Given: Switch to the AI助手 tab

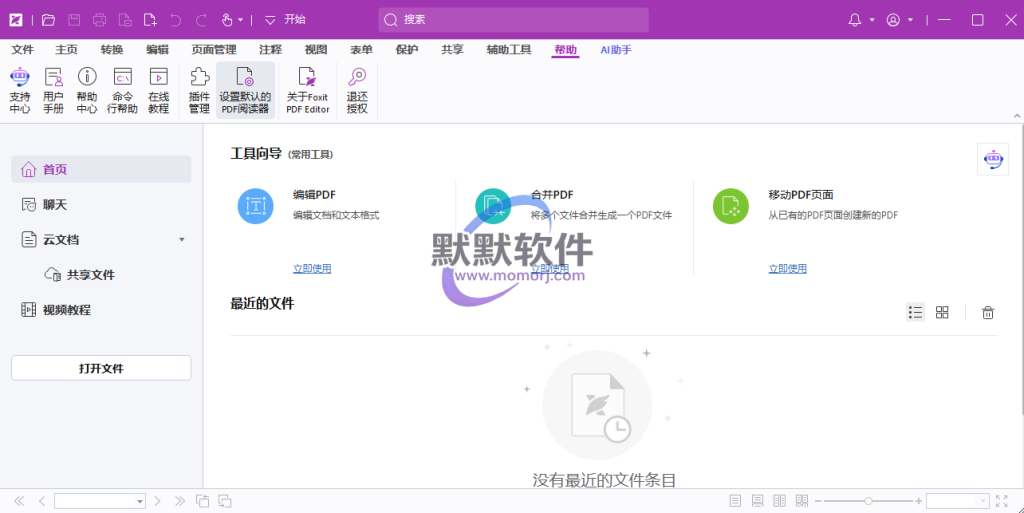Looking at the screenshot, I should click(615, 50).
